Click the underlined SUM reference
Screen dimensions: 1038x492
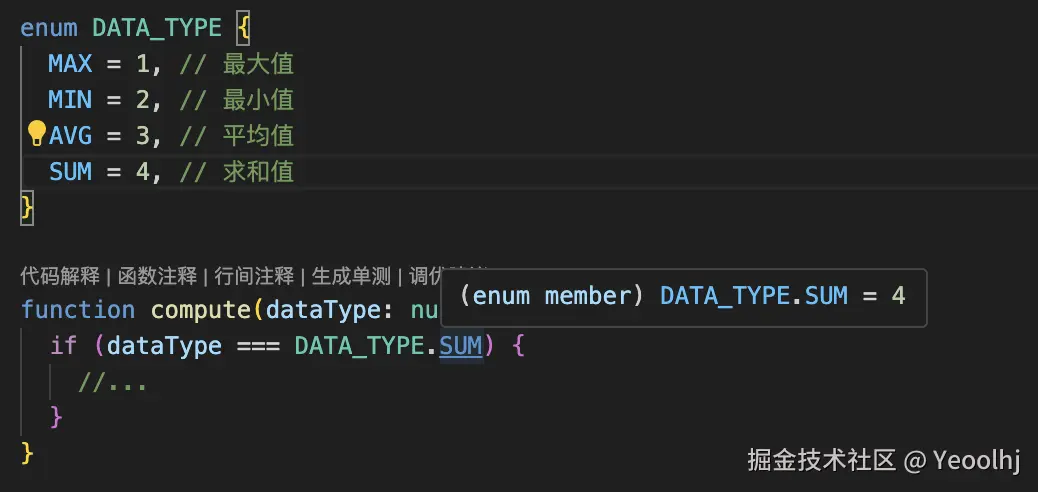(x=461, y=346)
